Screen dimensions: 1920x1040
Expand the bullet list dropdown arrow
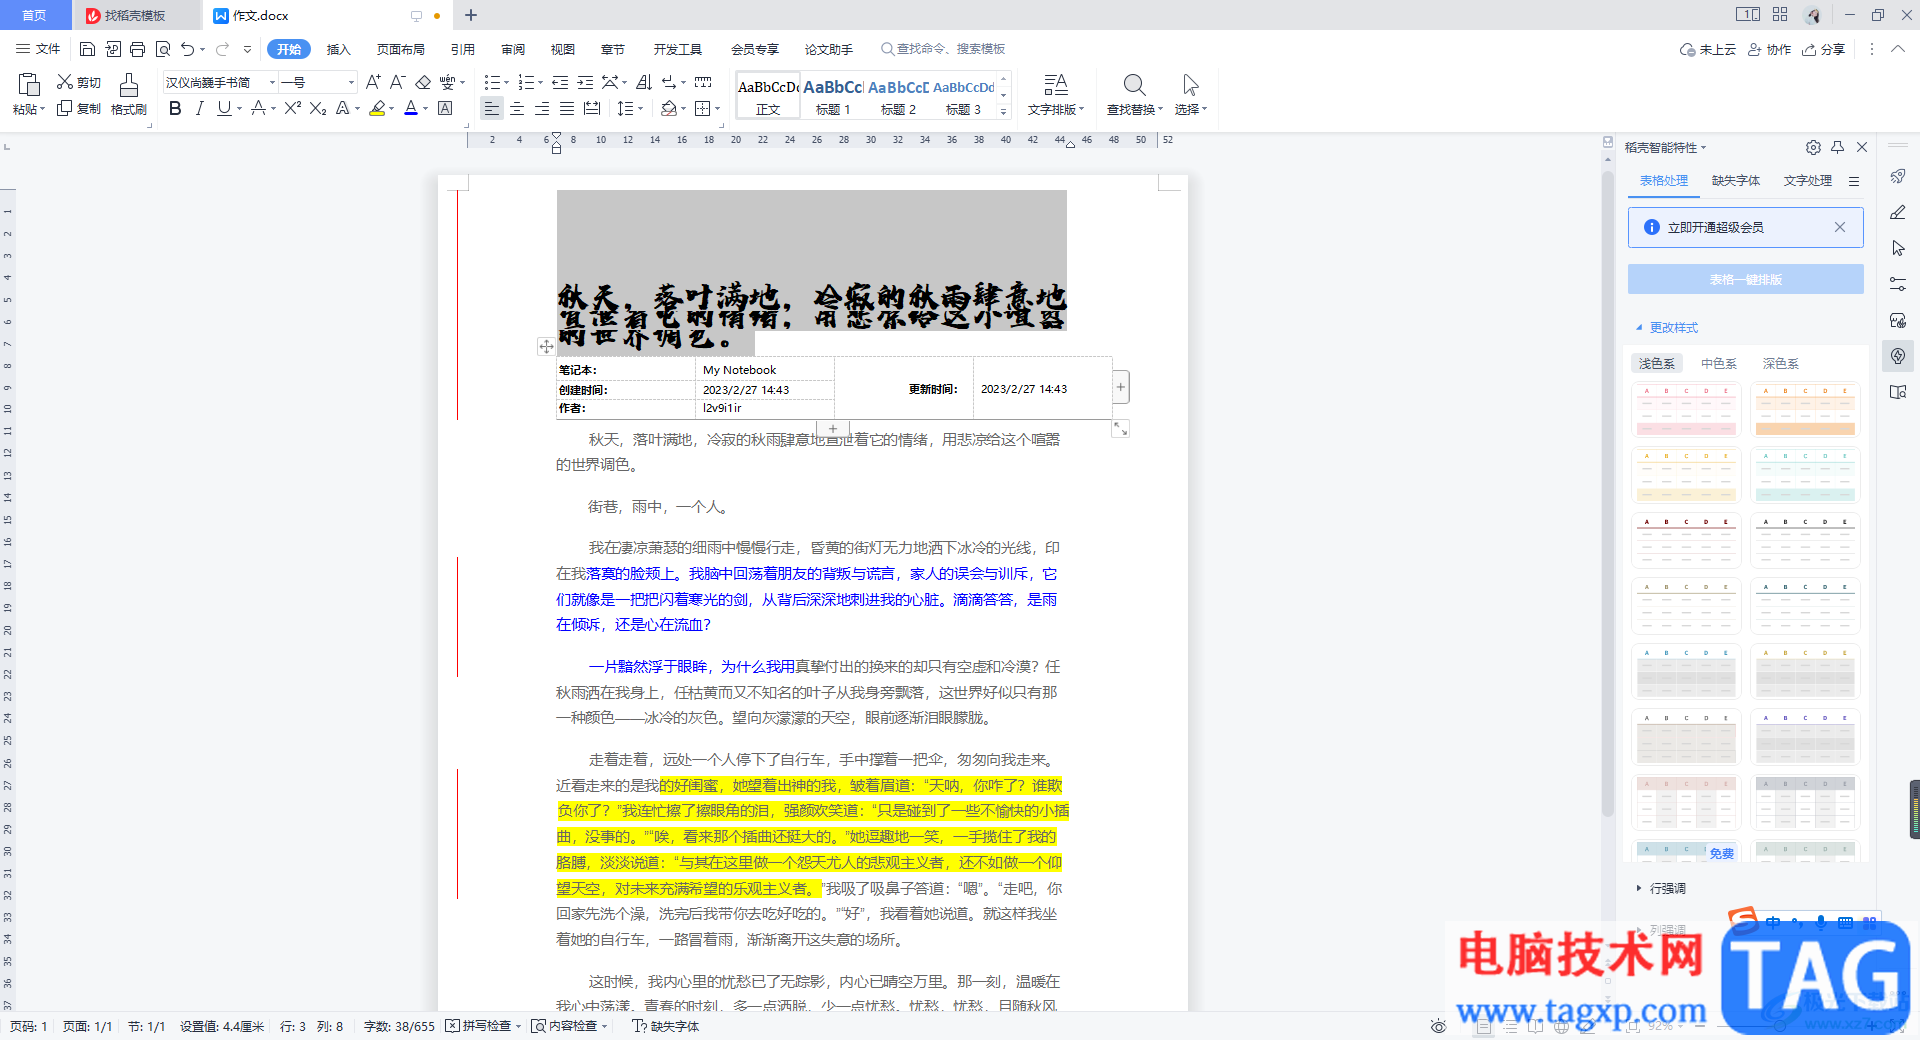tap(506, 83)
